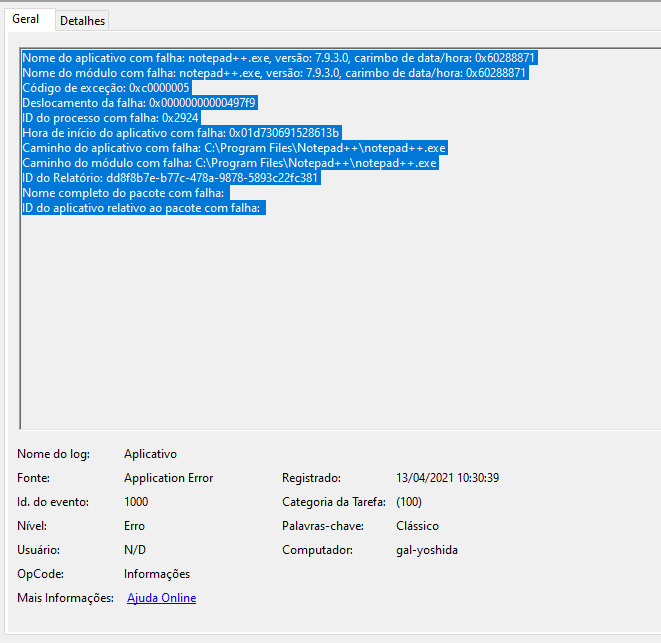Click the 'Nível:' label
This screenshot has height=643, width=661.
click(x=32, y=526)
